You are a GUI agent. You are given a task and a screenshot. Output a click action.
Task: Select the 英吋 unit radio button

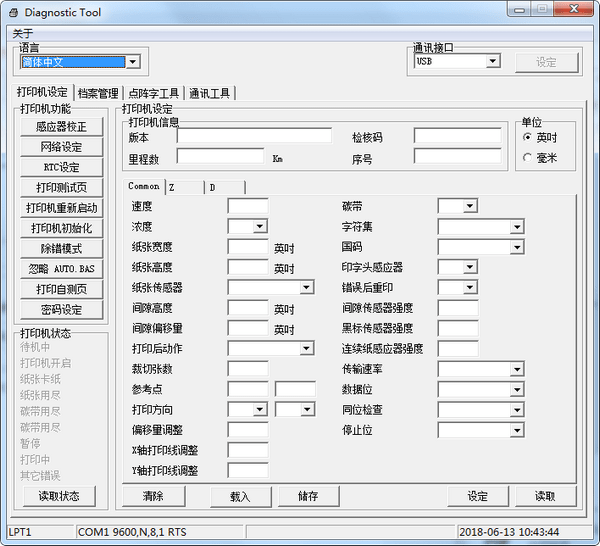click(x=527, y=138)
